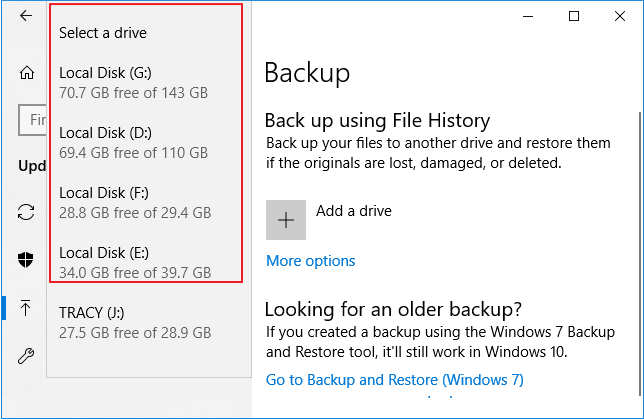The image size is (644, 419).
Task: Click the back arrow in title bar
Action: [25, 16]
